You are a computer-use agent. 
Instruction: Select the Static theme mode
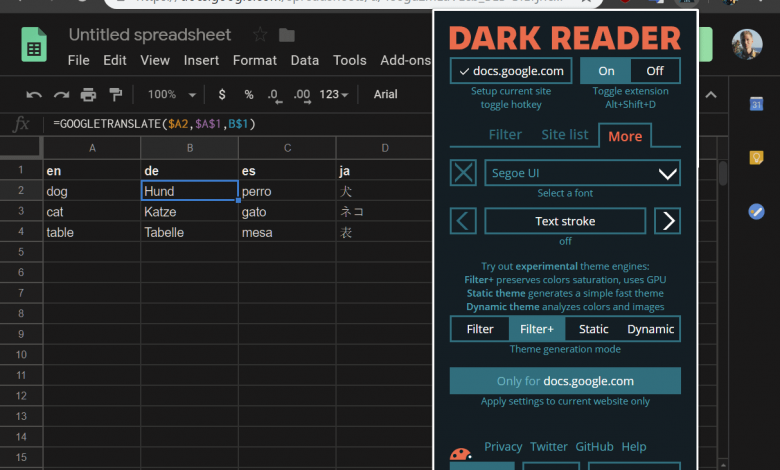click(x=593, y=329)
